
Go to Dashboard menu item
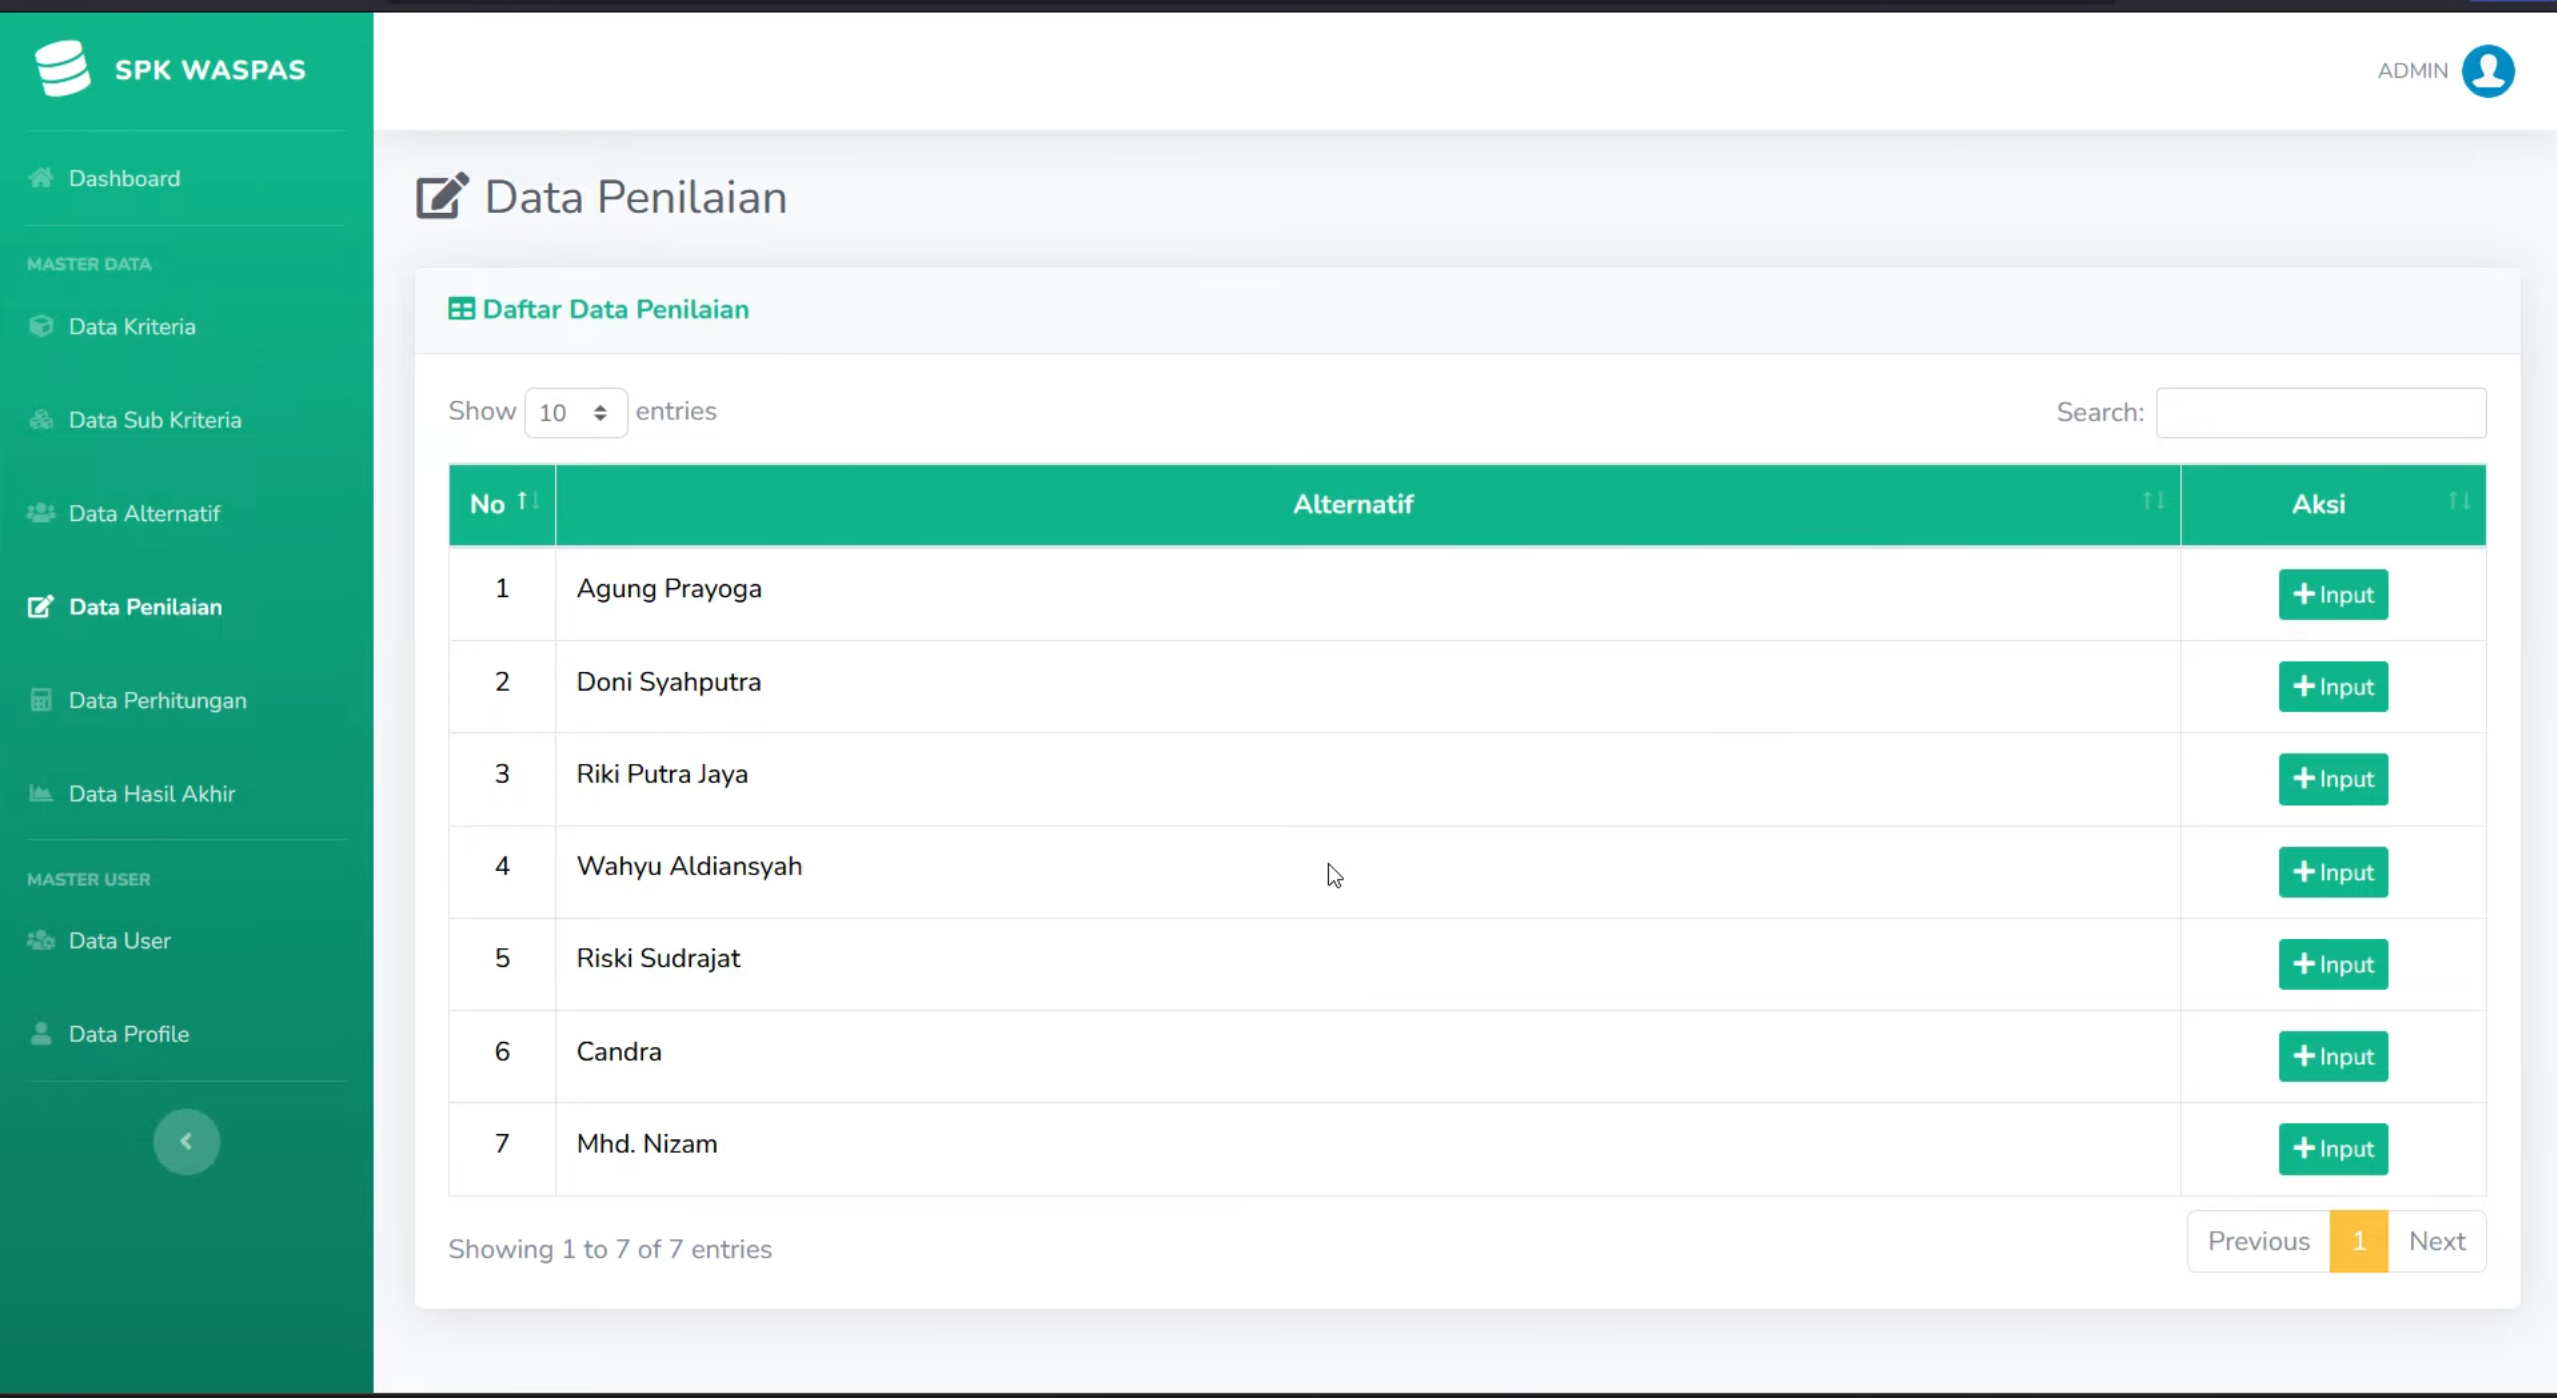(124, 178)
